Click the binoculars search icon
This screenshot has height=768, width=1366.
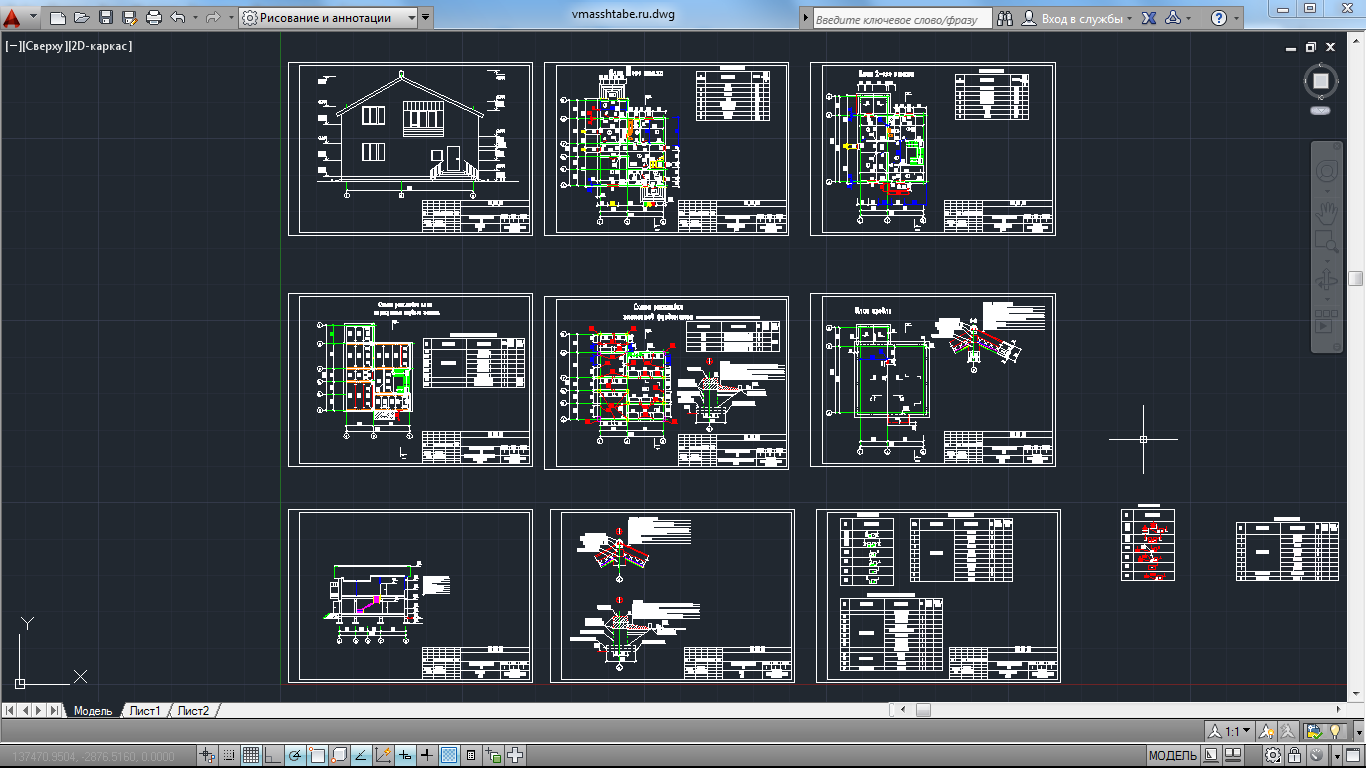(1004, 19)
